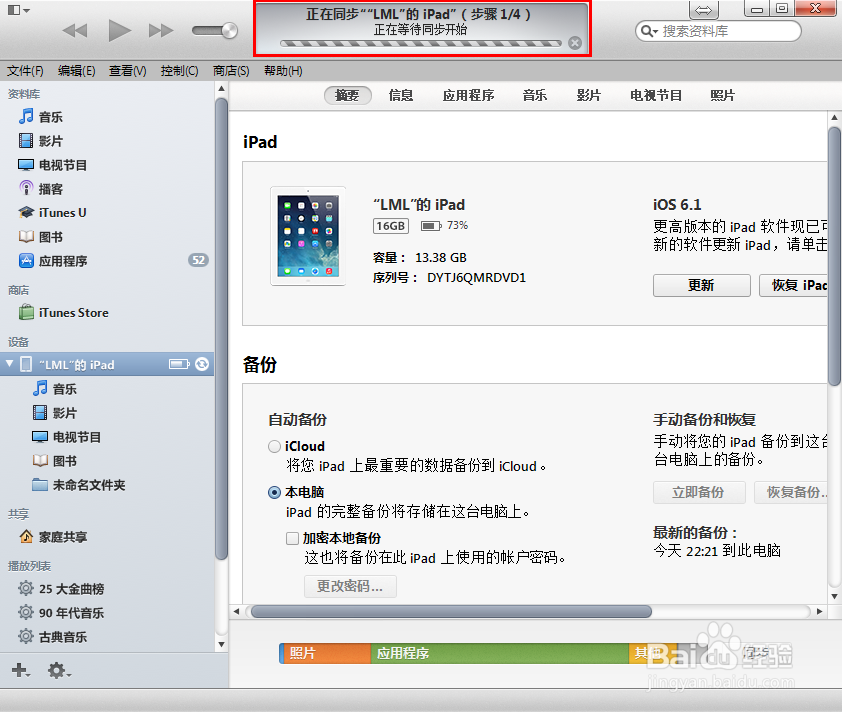The width and height of the screenshot is (842, 712).
Task: Click the 立即备份 button
Action: point(699,492)
